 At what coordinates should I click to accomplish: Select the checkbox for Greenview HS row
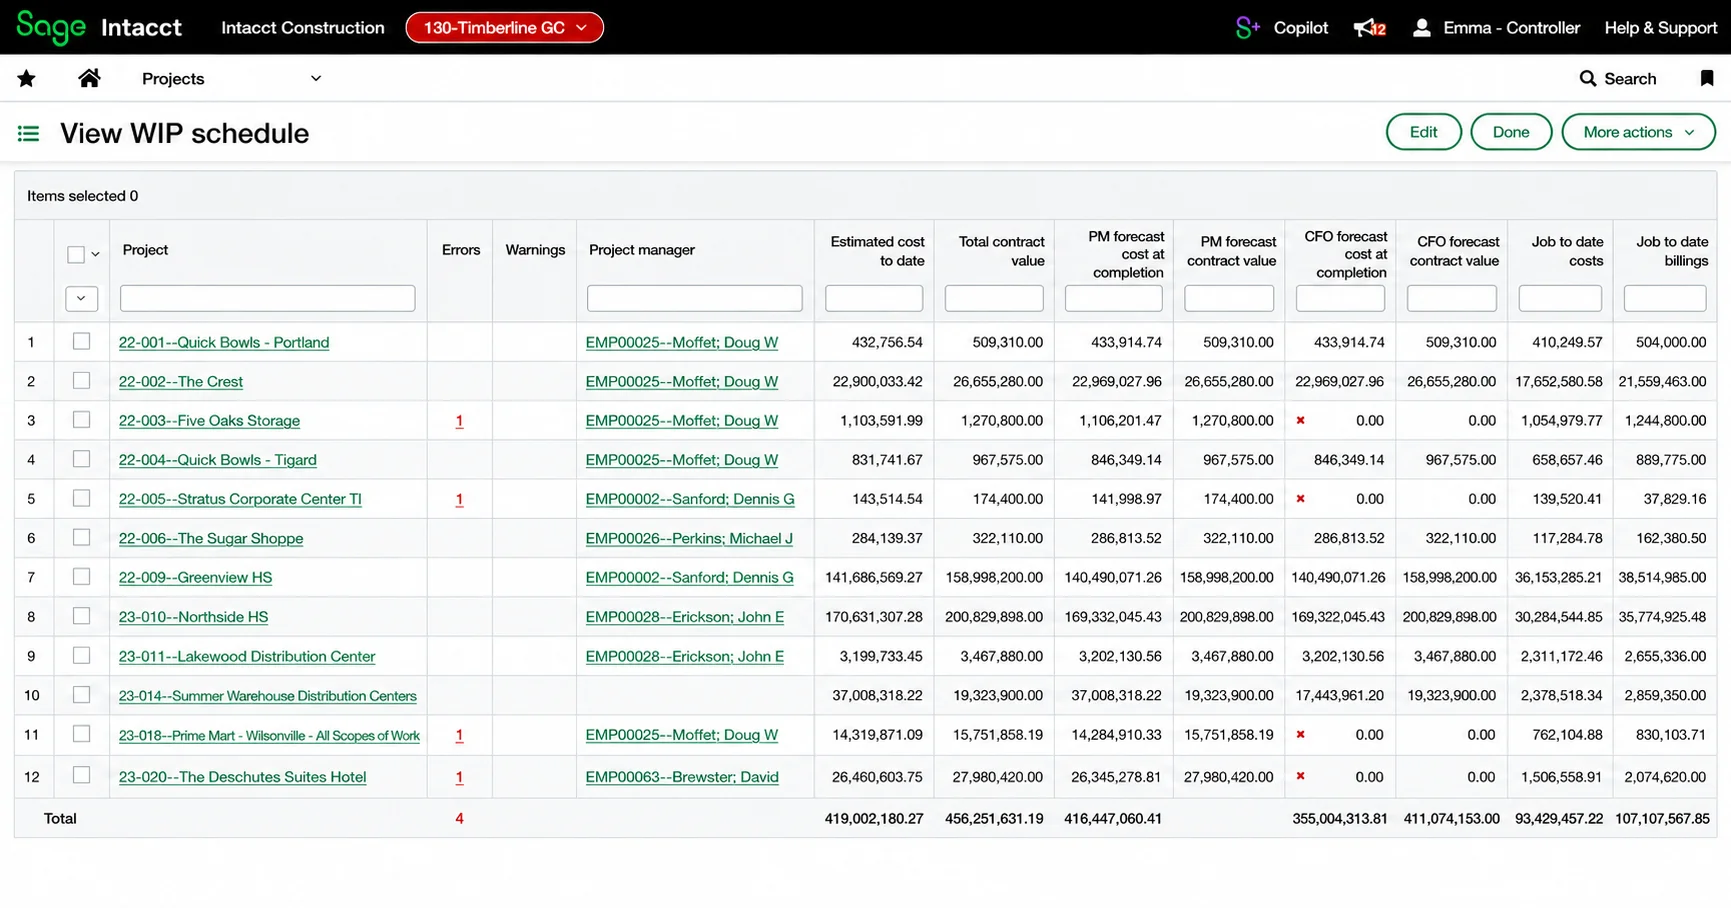pos(81,576)
